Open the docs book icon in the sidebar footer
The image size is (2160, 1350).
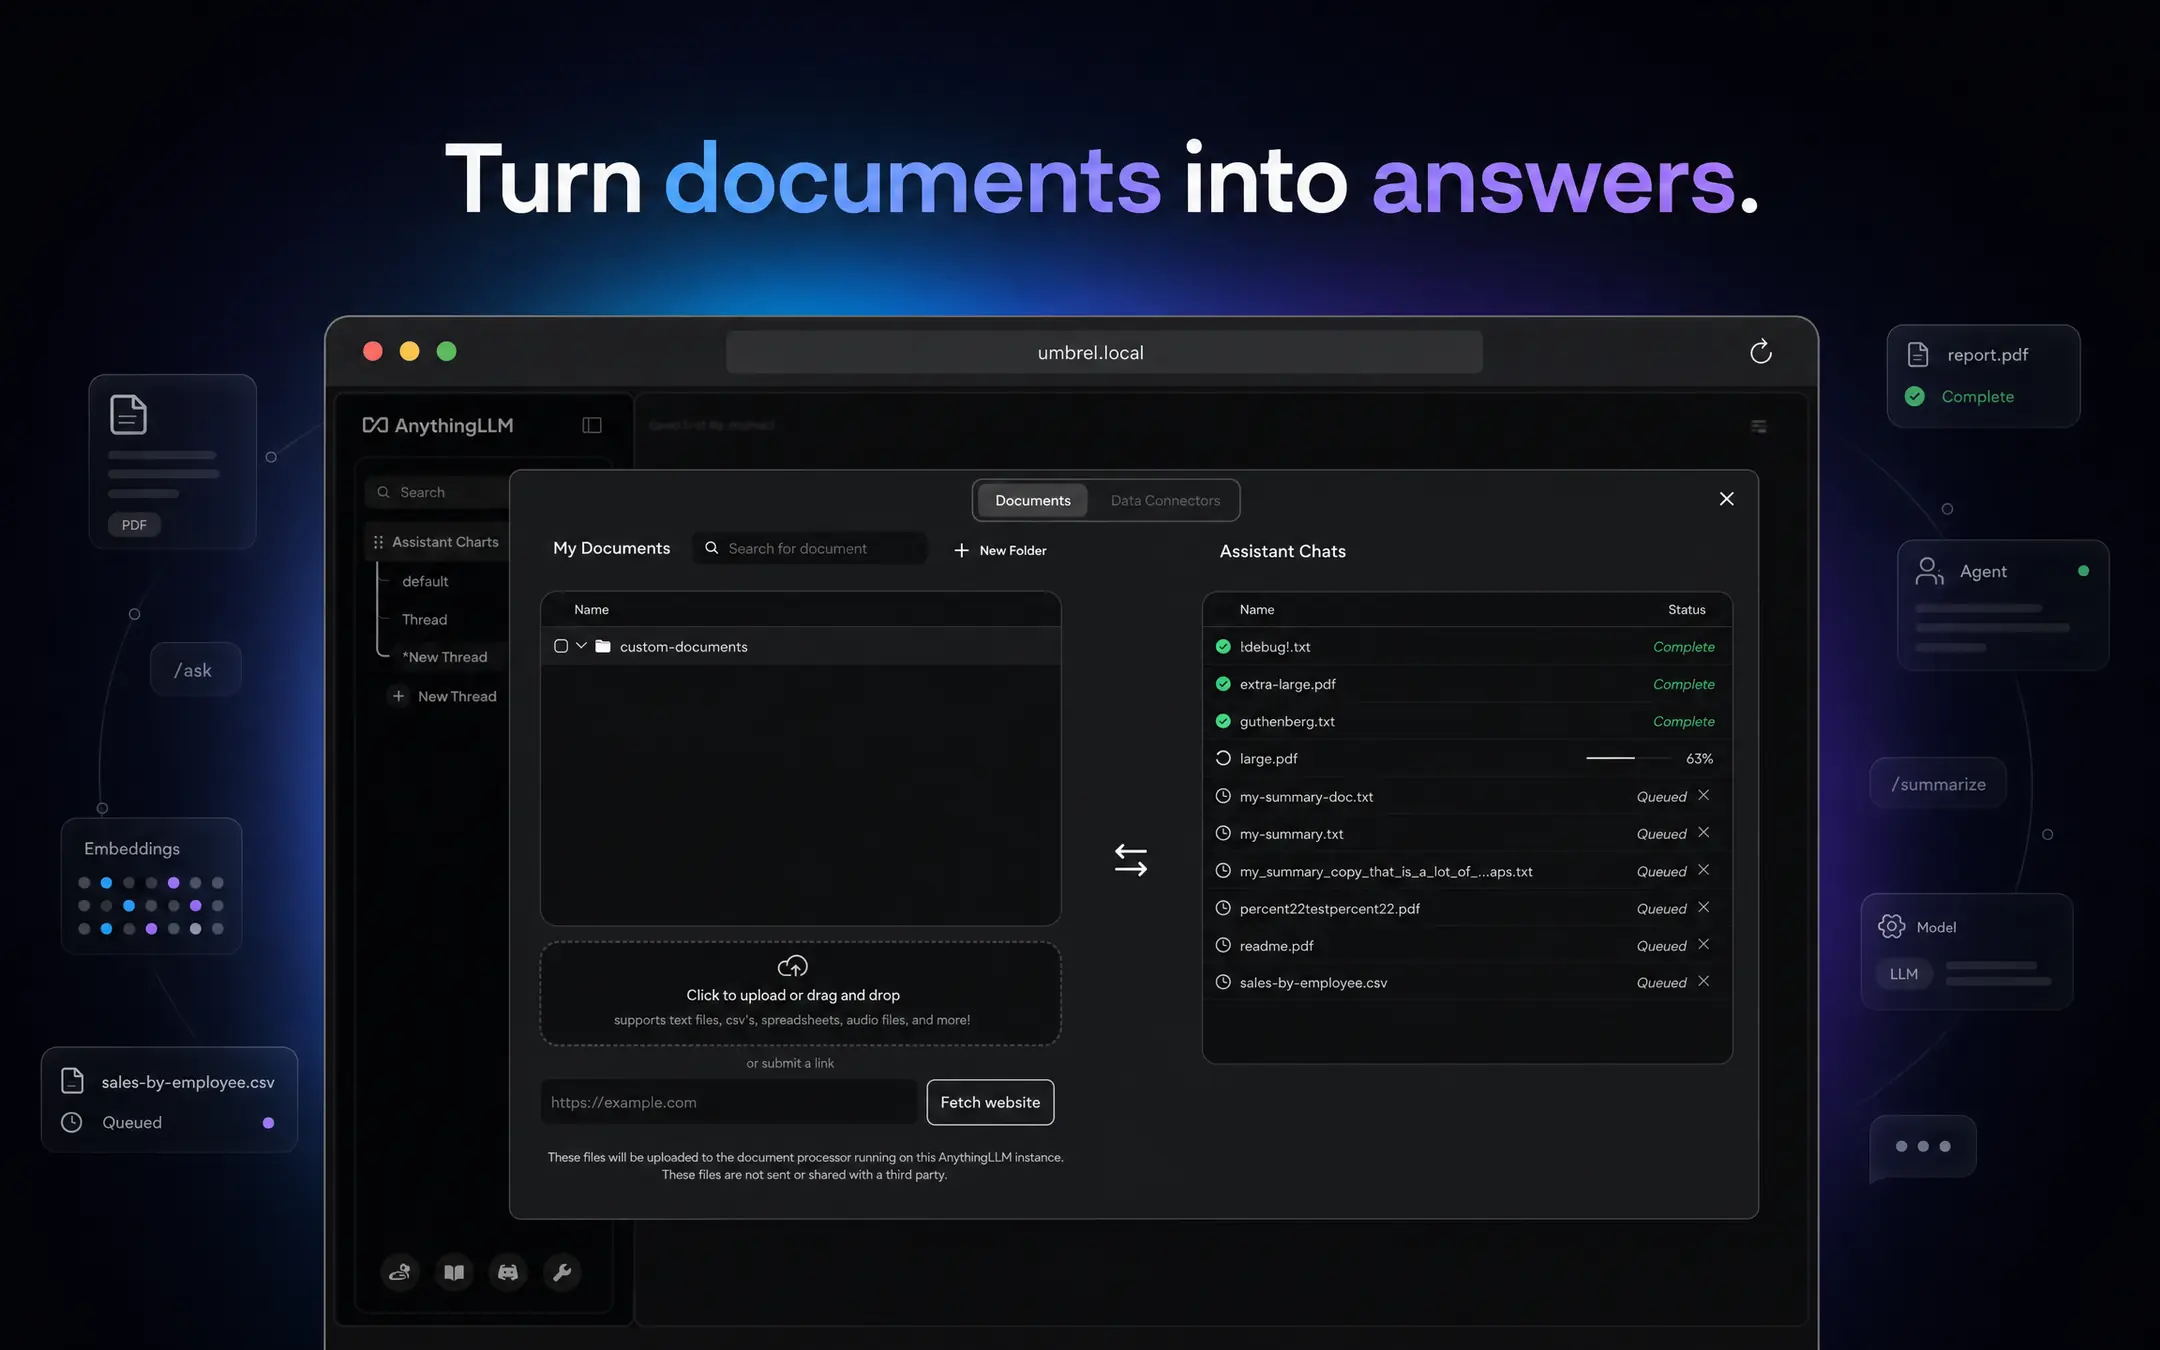coord(454,1272)
